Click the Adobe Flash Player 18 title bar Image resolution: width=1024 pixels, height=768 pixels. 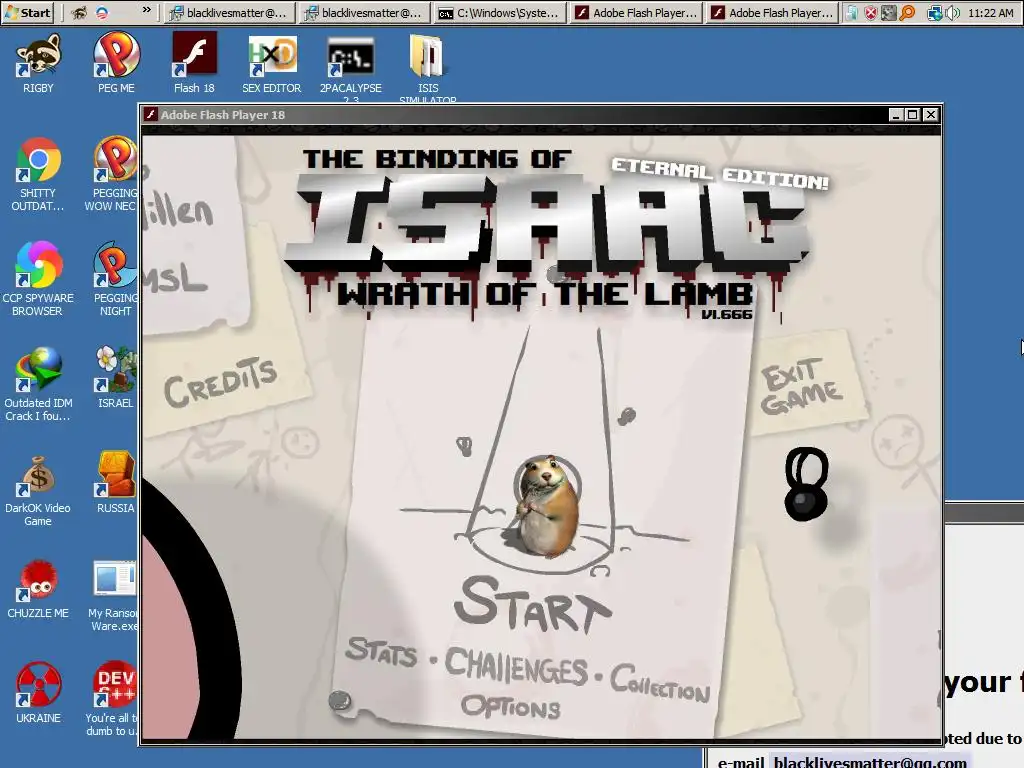516,114
